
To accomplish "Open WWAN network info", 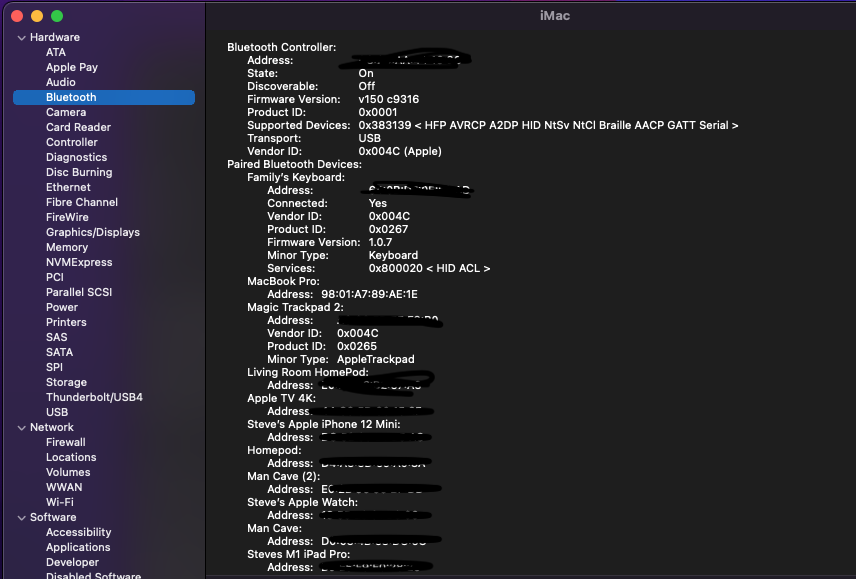I will [x=64, y=487].
